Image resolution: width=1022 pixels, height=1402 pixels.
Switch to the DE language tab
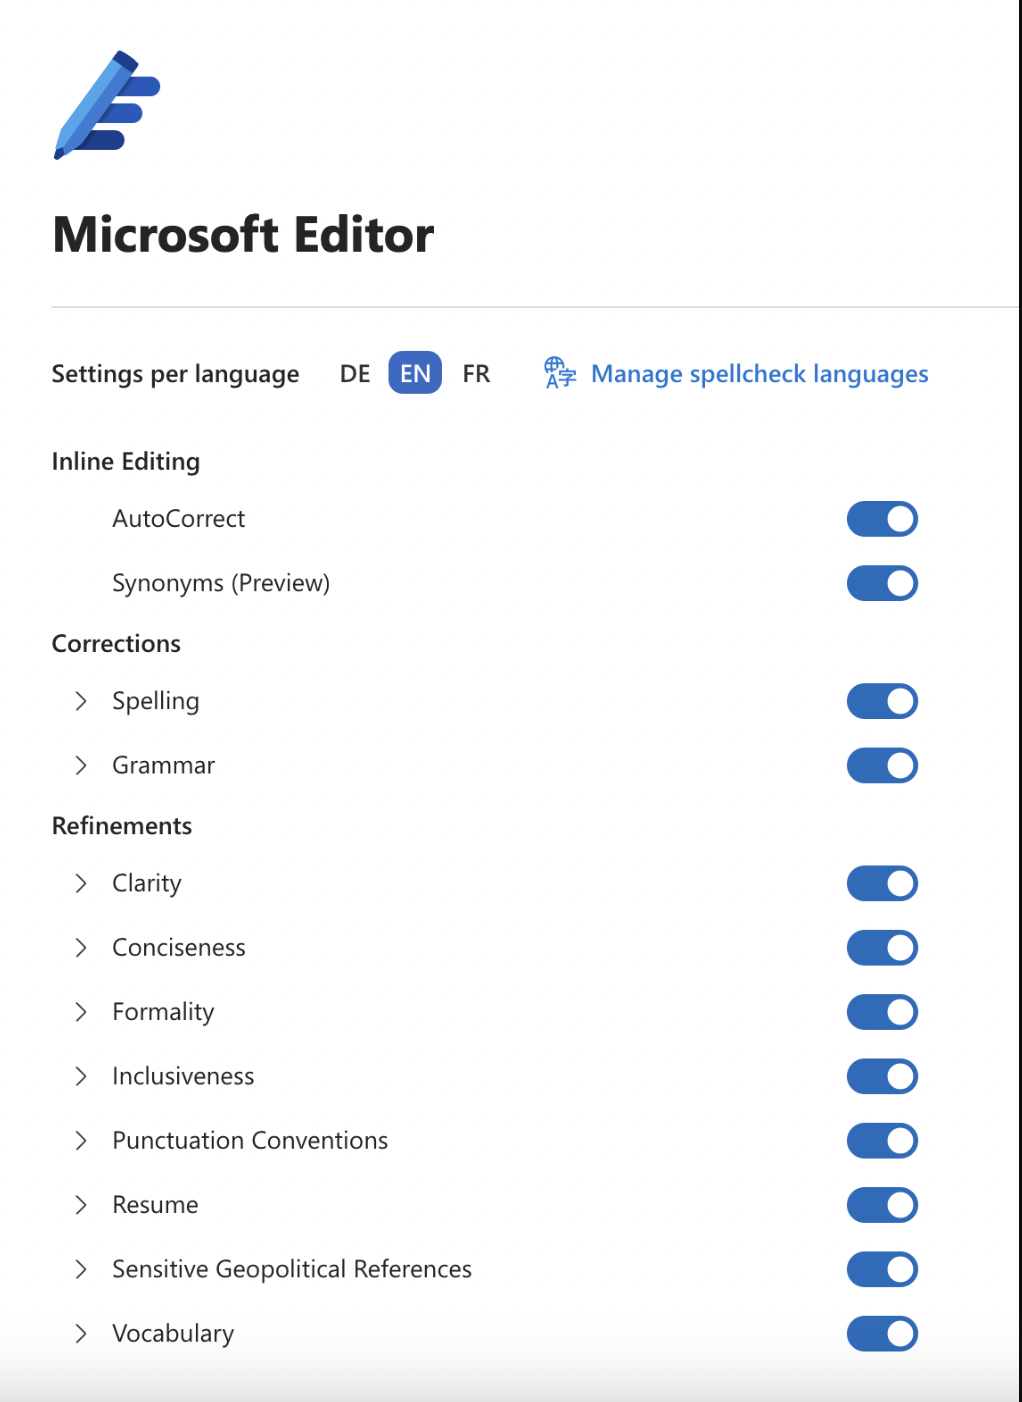point(355,374)
